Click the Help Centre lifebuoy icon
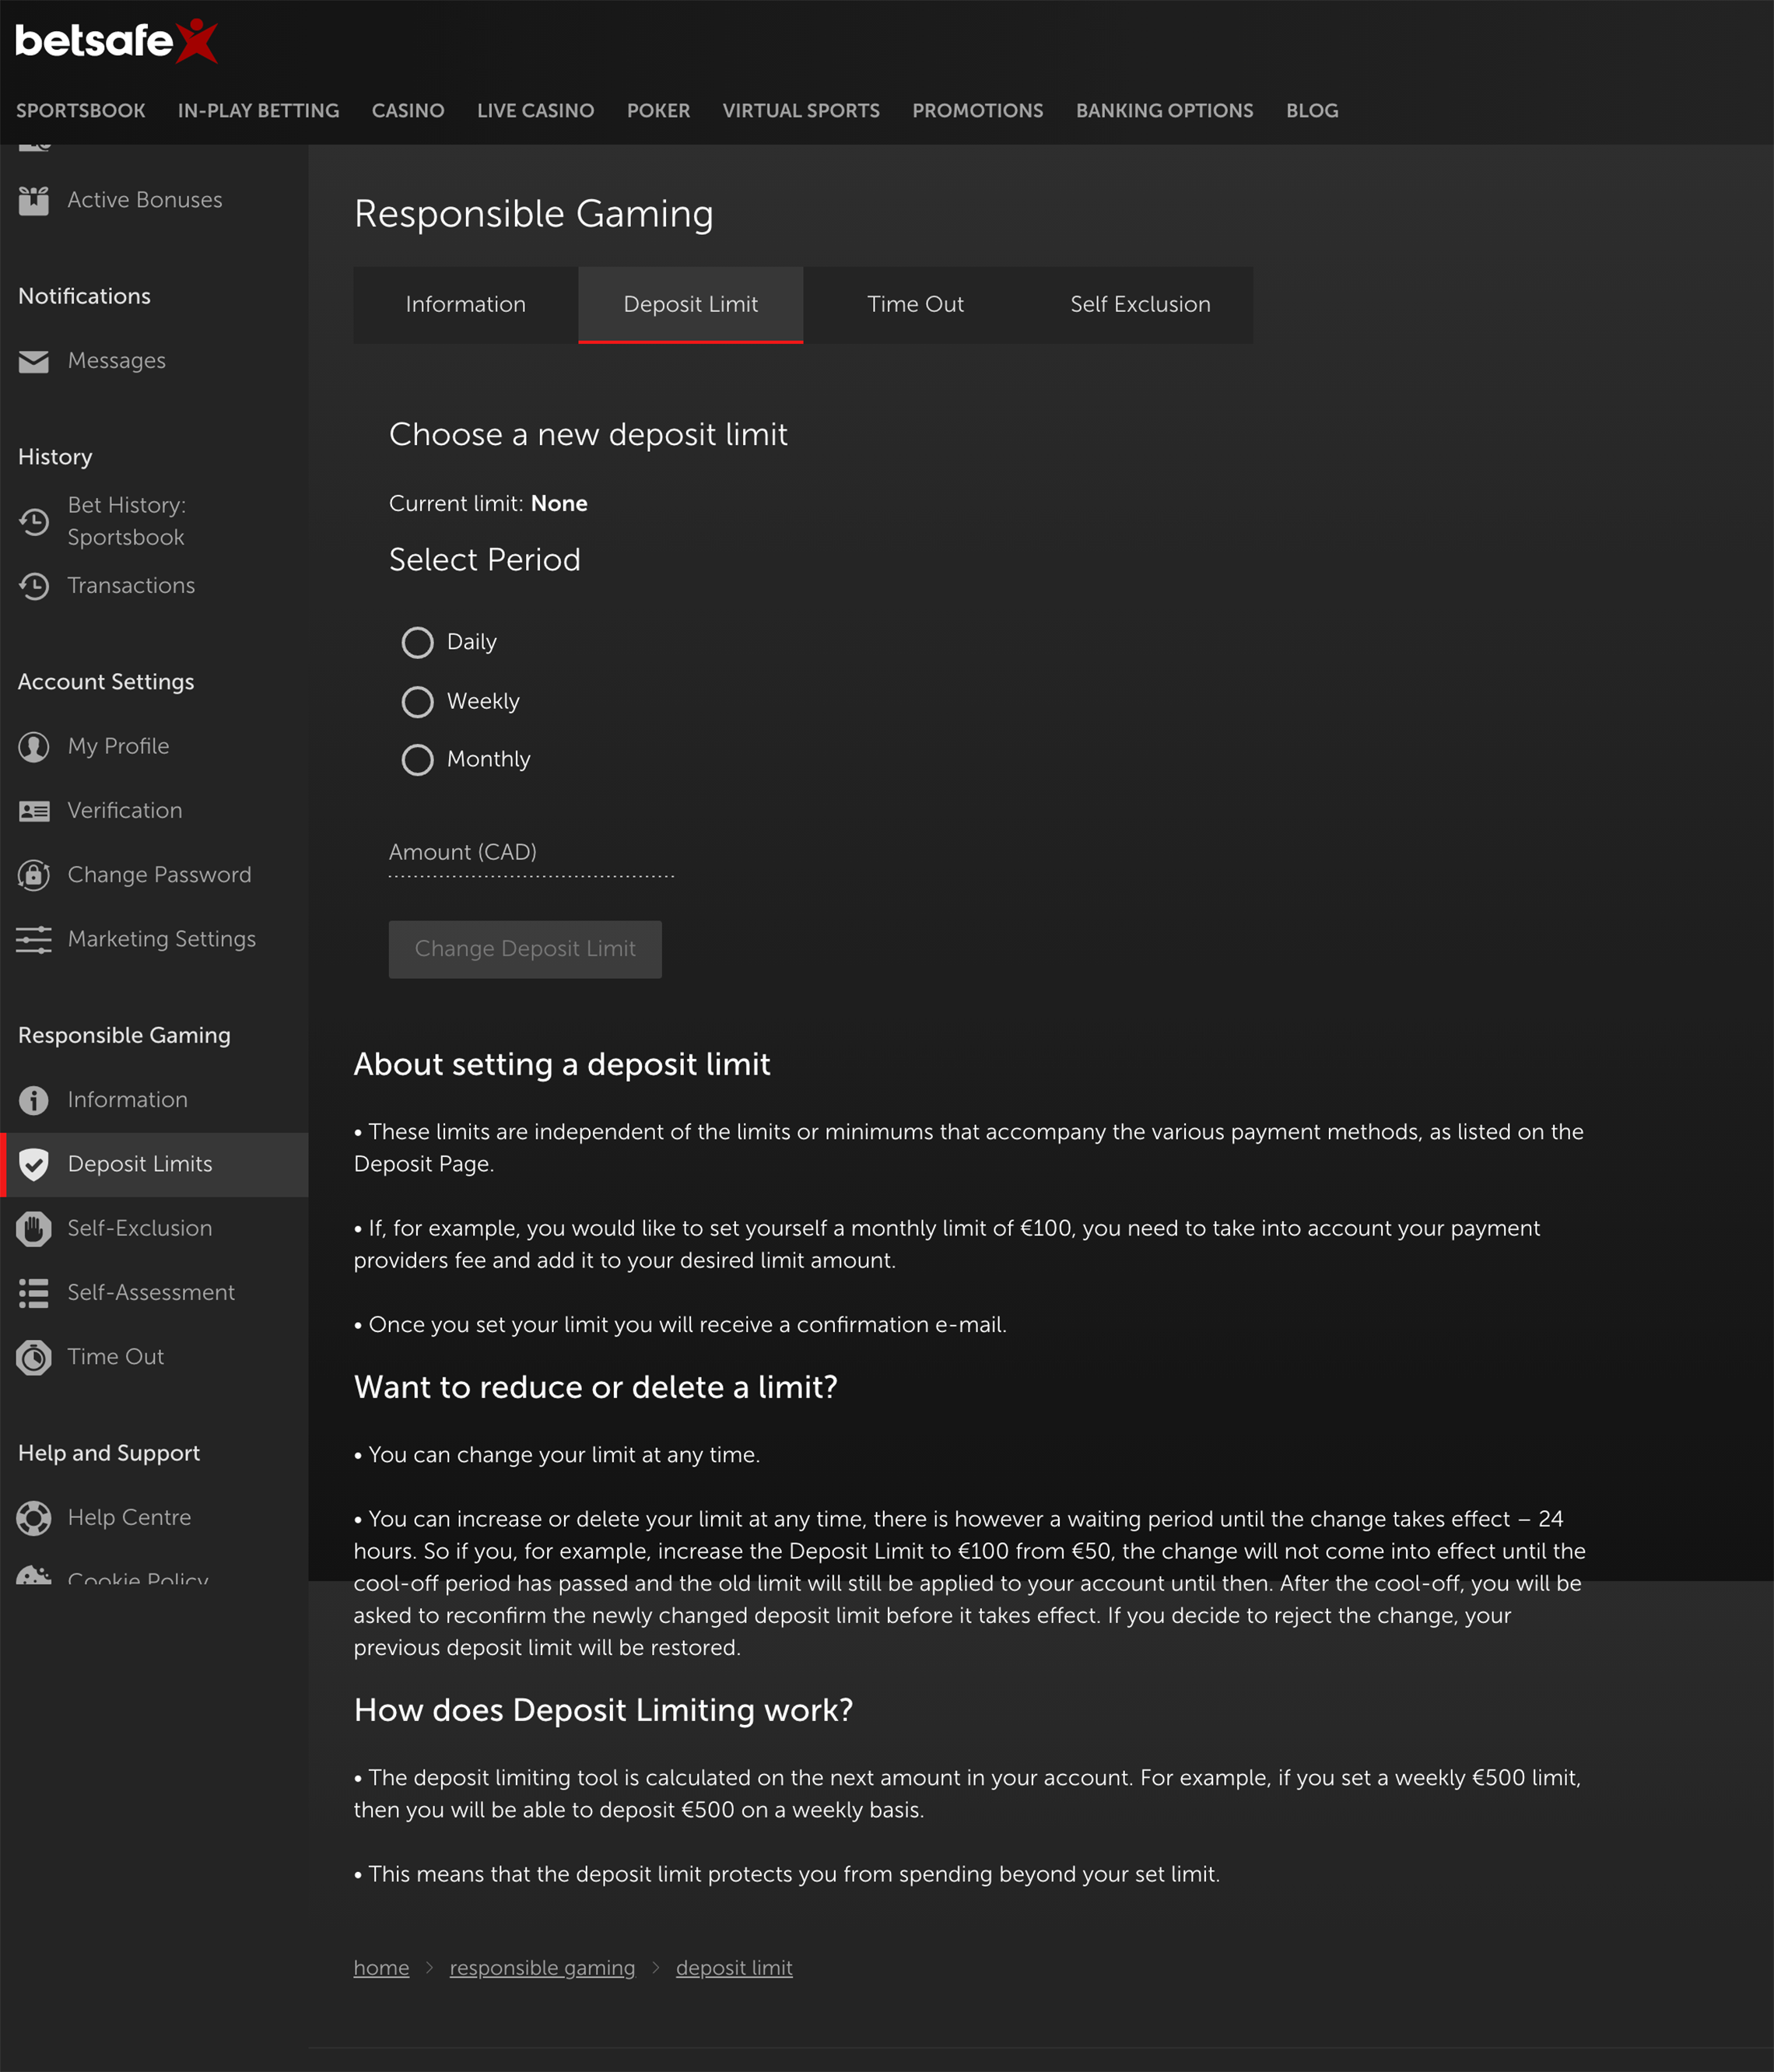The image size is (1774, 2072). (x=33, y=1518)
